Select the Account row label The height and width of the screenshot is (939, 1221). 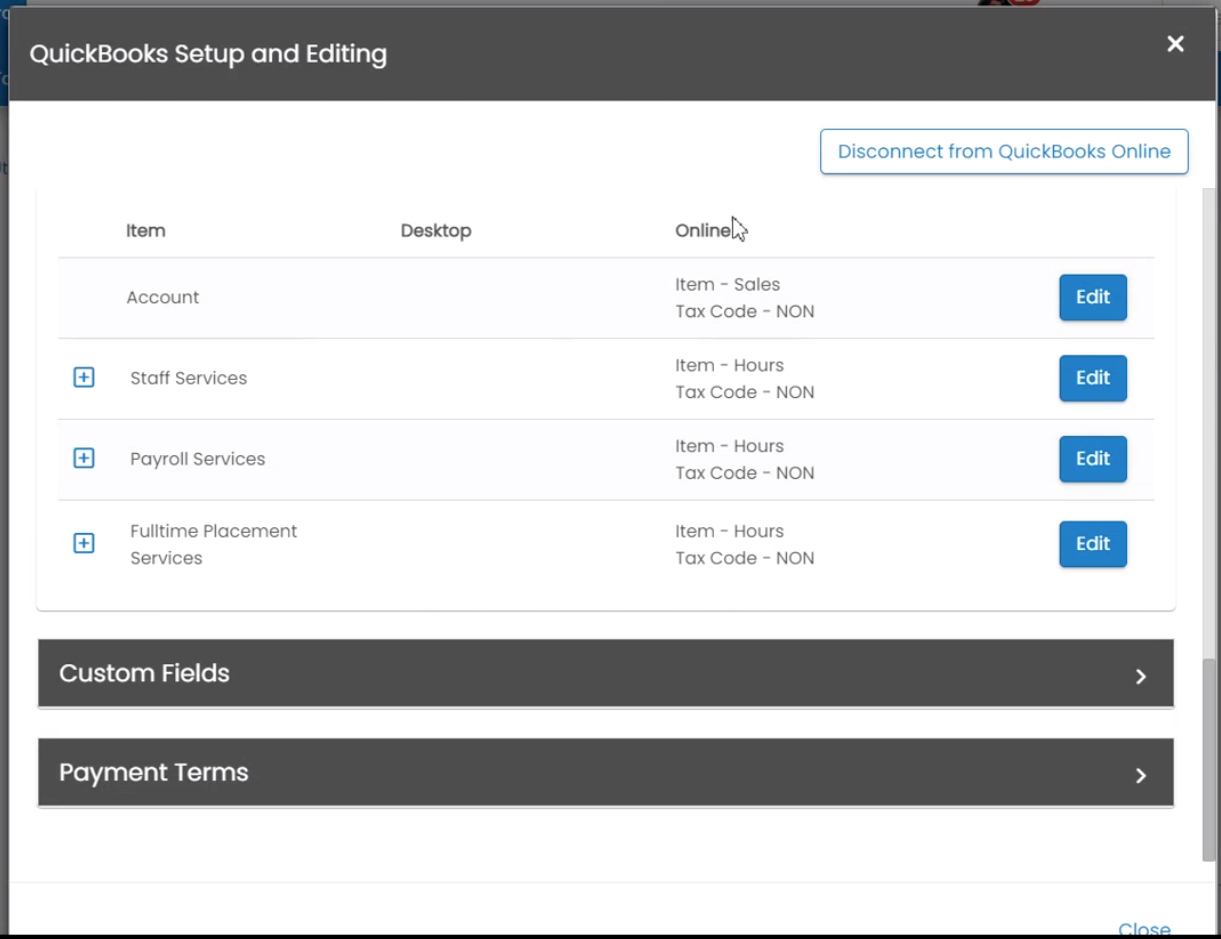(163, 297)
